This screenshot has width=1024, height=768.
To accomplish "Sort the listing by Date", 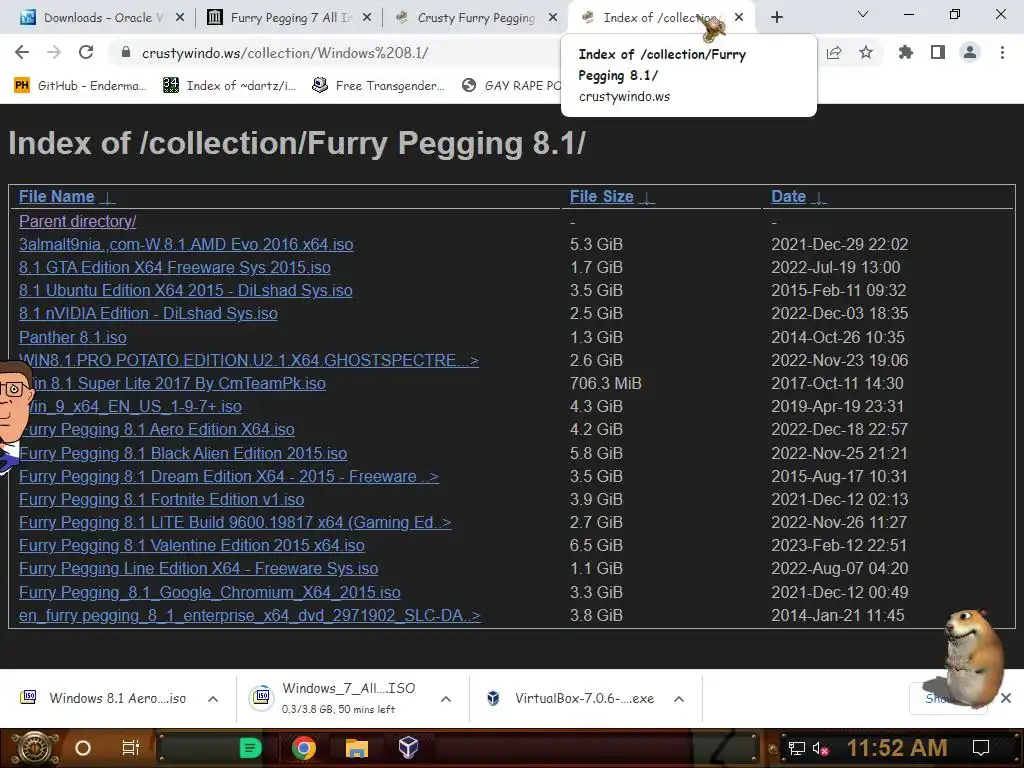I will (788, 197).
